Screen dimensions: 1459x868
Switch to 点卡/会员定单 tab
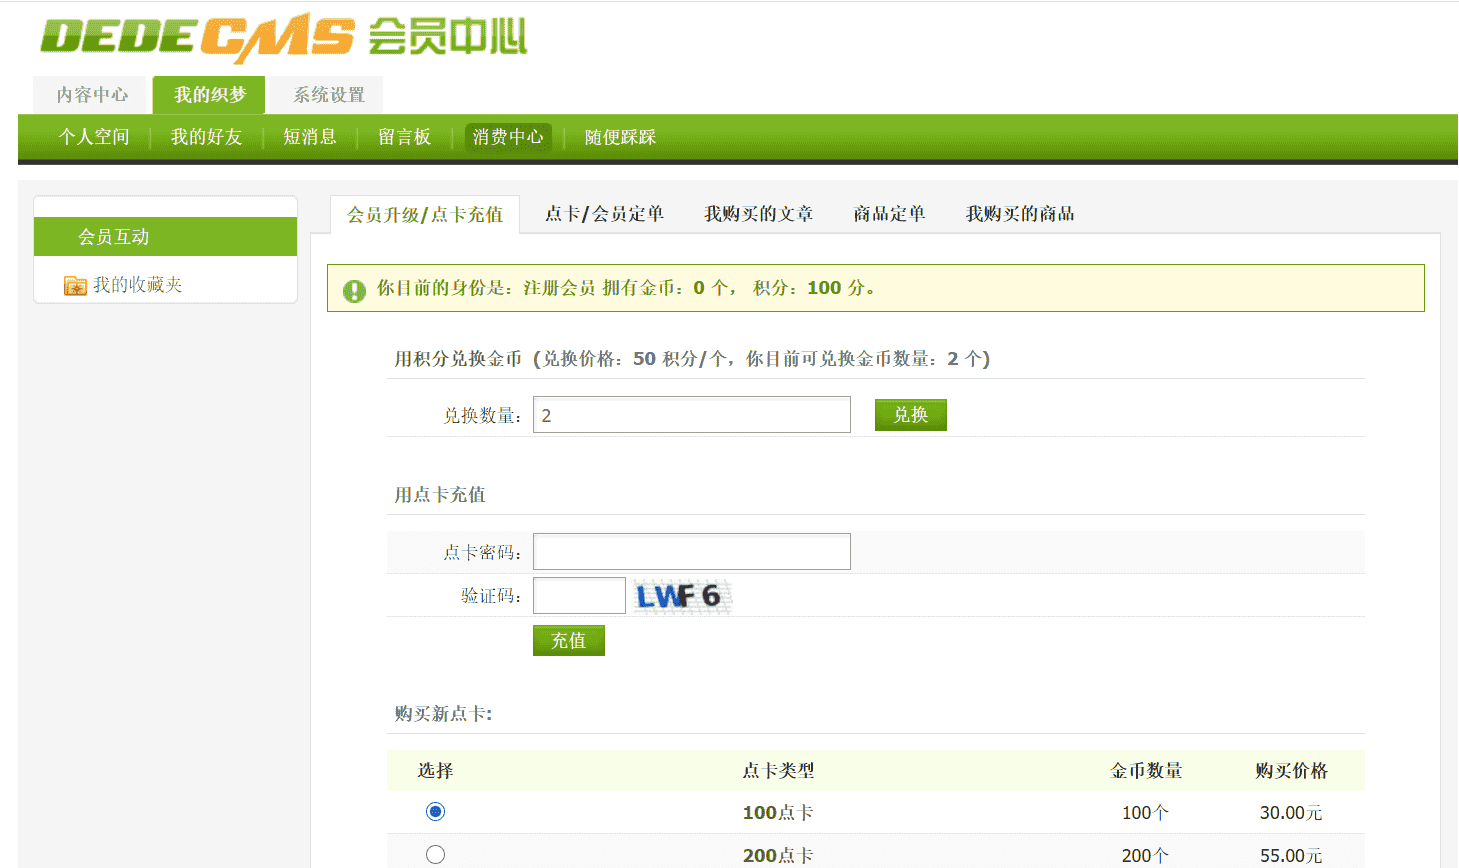click(x=604, y=214)
